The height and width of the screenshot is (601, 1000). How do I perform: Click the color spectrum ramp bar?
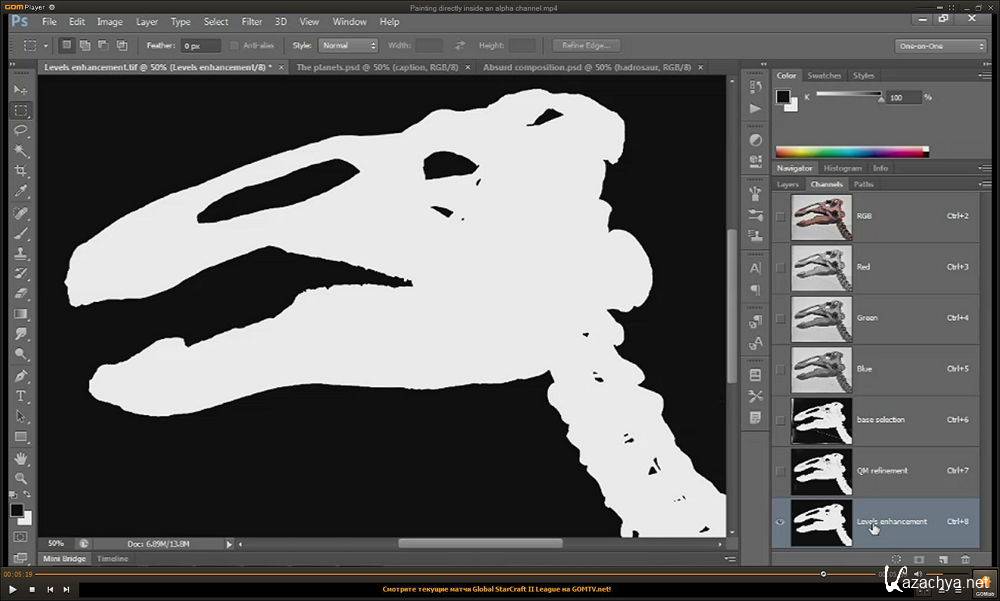click(852, 152)
